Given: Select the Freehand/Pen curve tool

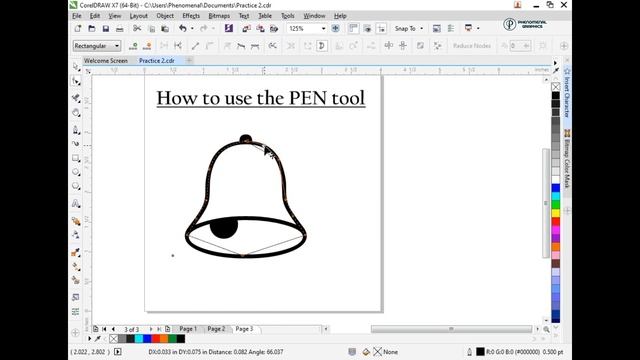Looking at the screenshot, I should 76,130.
